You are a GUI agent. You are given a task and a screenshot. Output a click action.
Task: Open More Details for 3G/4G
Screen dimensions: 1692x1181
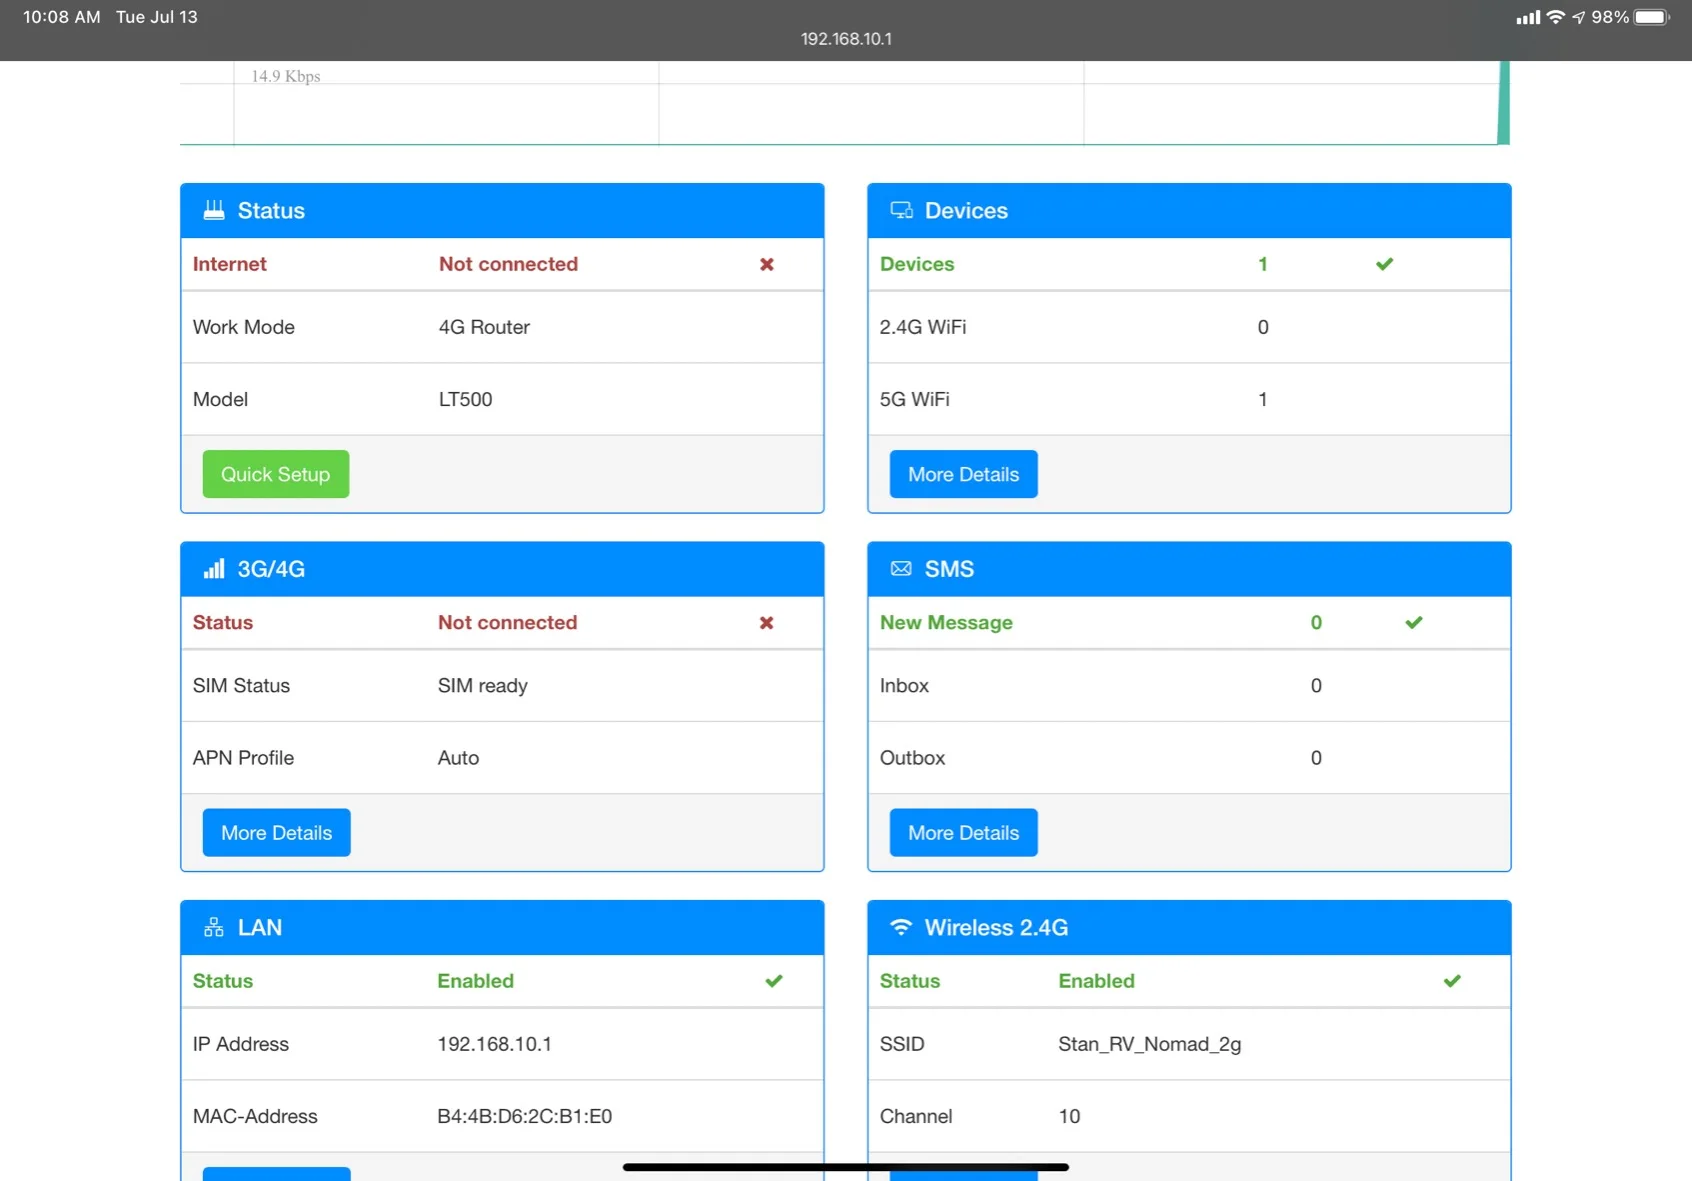click(276, 832)
